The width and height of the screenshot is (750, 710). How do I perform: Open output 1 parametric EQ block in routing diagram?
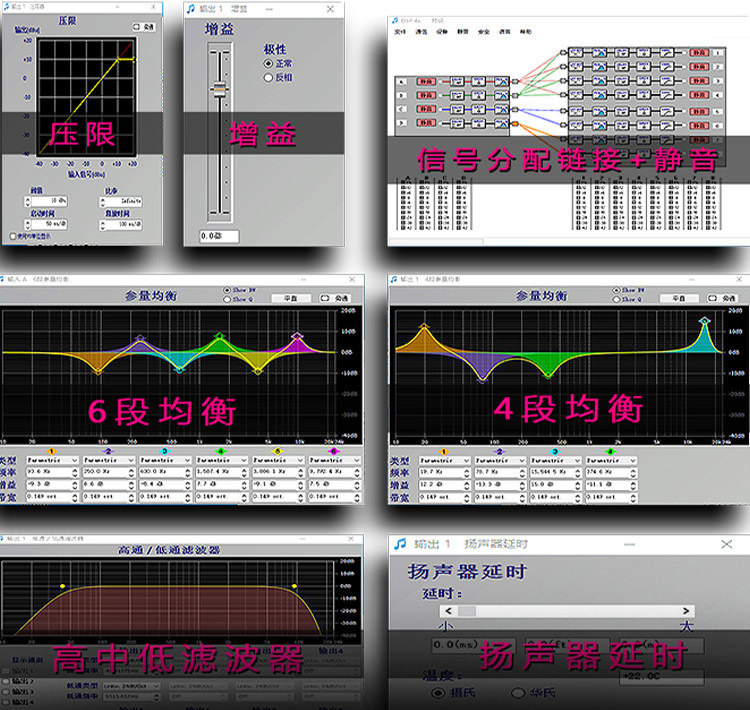coord(599,53)
